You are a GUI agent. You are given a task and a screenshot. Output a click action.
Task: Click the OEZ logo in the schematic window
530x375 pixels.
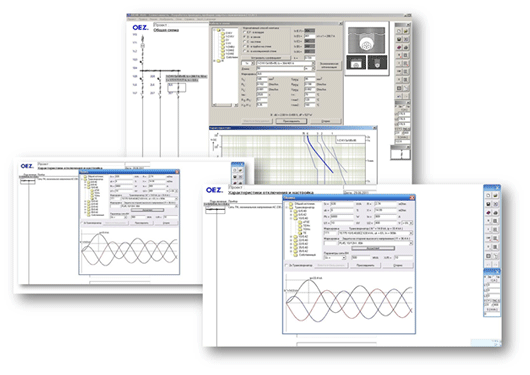click(140, 28)
